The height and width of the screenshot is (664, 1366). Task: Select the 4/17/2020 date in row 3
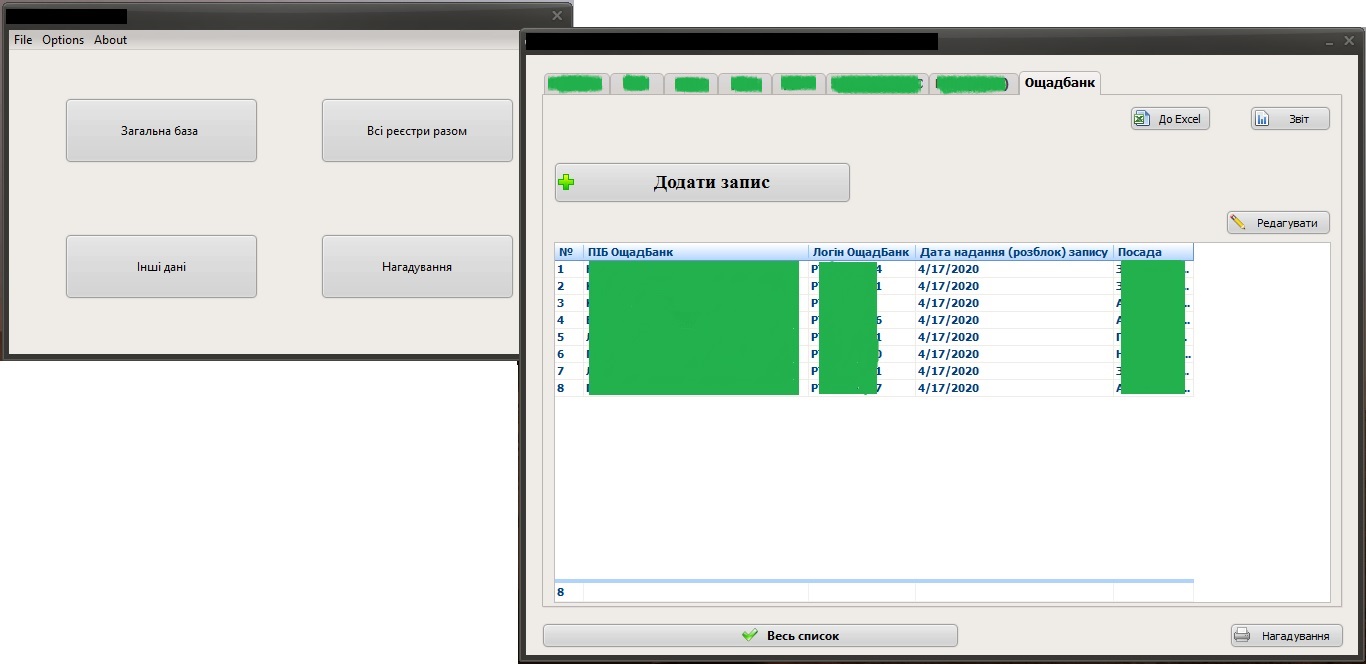(x=1014, y=303)
